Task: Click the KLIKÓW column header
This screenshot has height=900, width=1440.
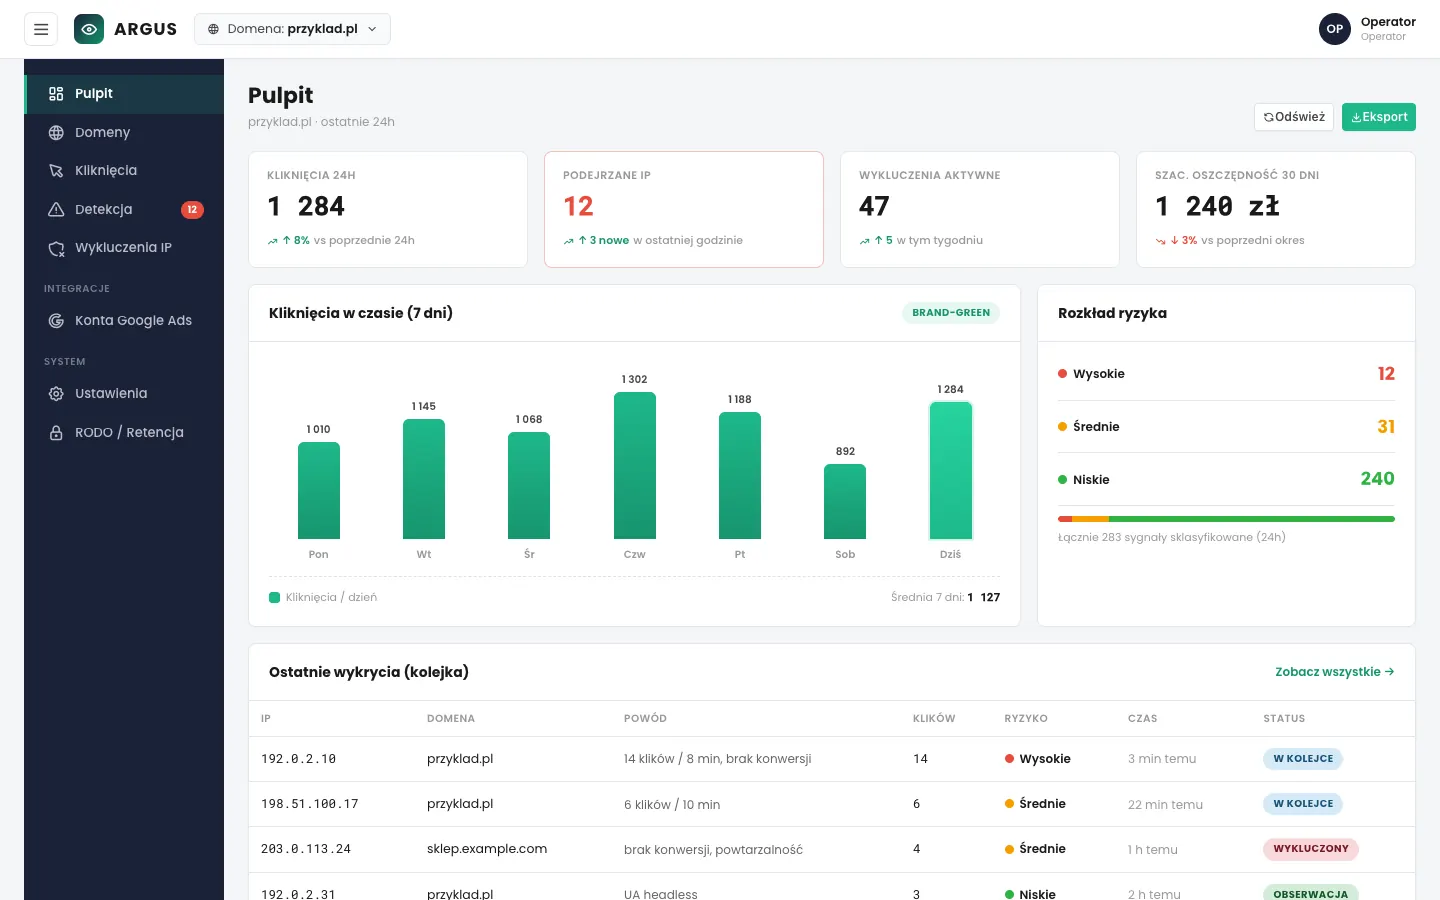Action: [934, 719]
